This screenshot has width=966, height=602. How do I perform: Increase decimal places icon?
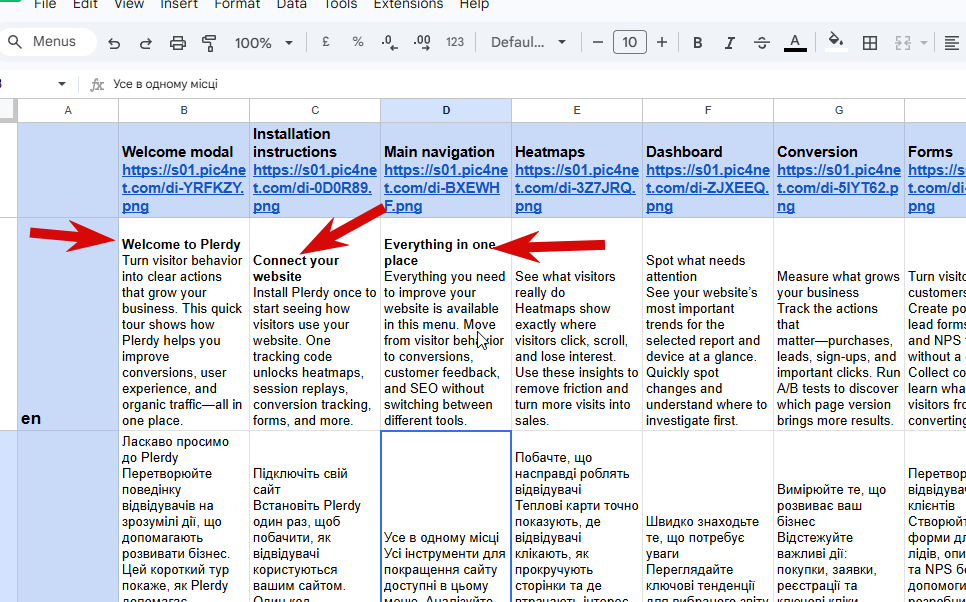coord(422,42)
